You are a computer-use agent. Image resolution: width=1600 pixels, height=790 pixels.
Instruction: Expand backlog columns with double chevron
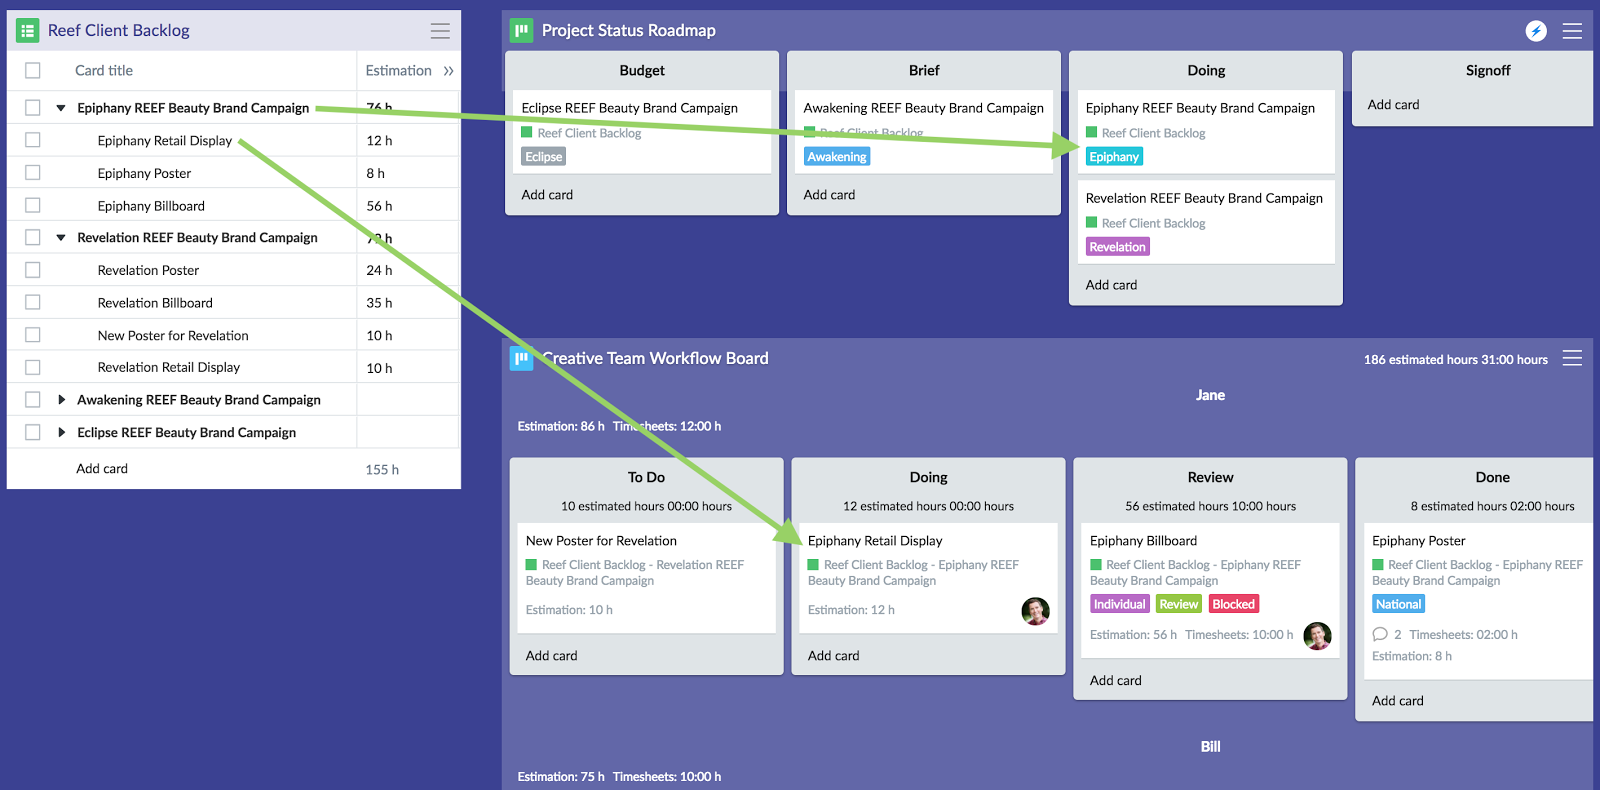448,71
